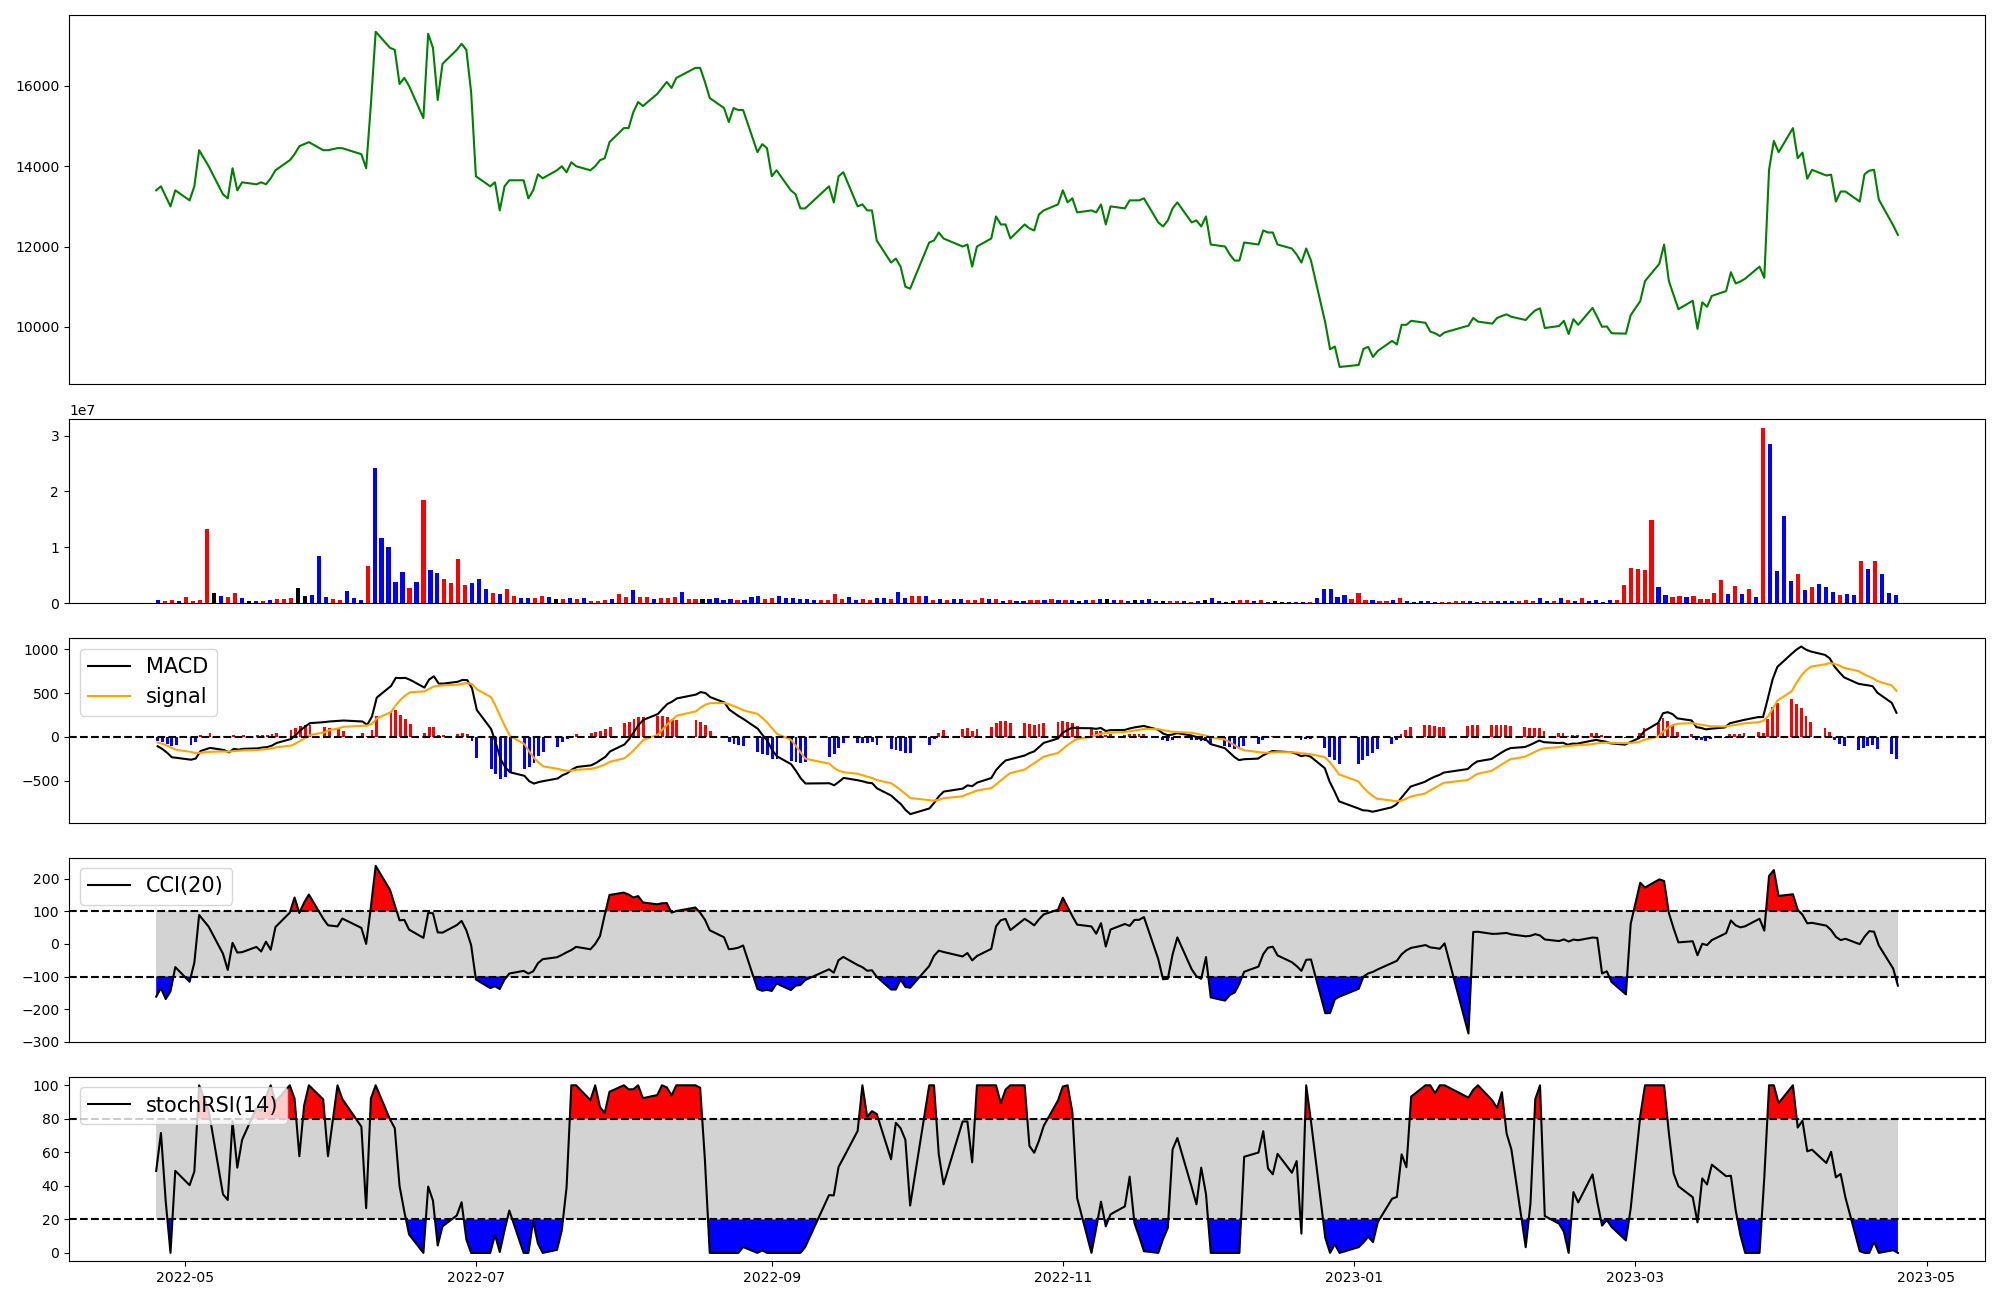Click the 1e7 volume scale exponent label
2000x1300 pixels.
tap(82, 410)
